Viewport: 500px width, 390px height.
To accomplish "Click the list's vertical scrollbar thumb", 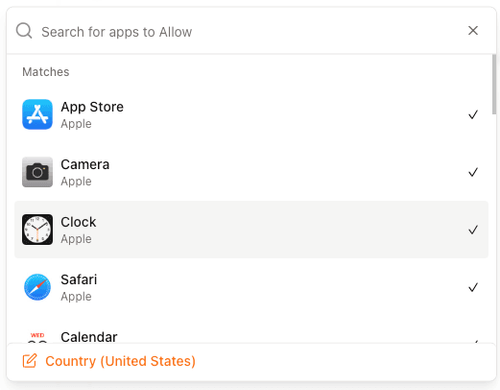I will tap(494, 84).
